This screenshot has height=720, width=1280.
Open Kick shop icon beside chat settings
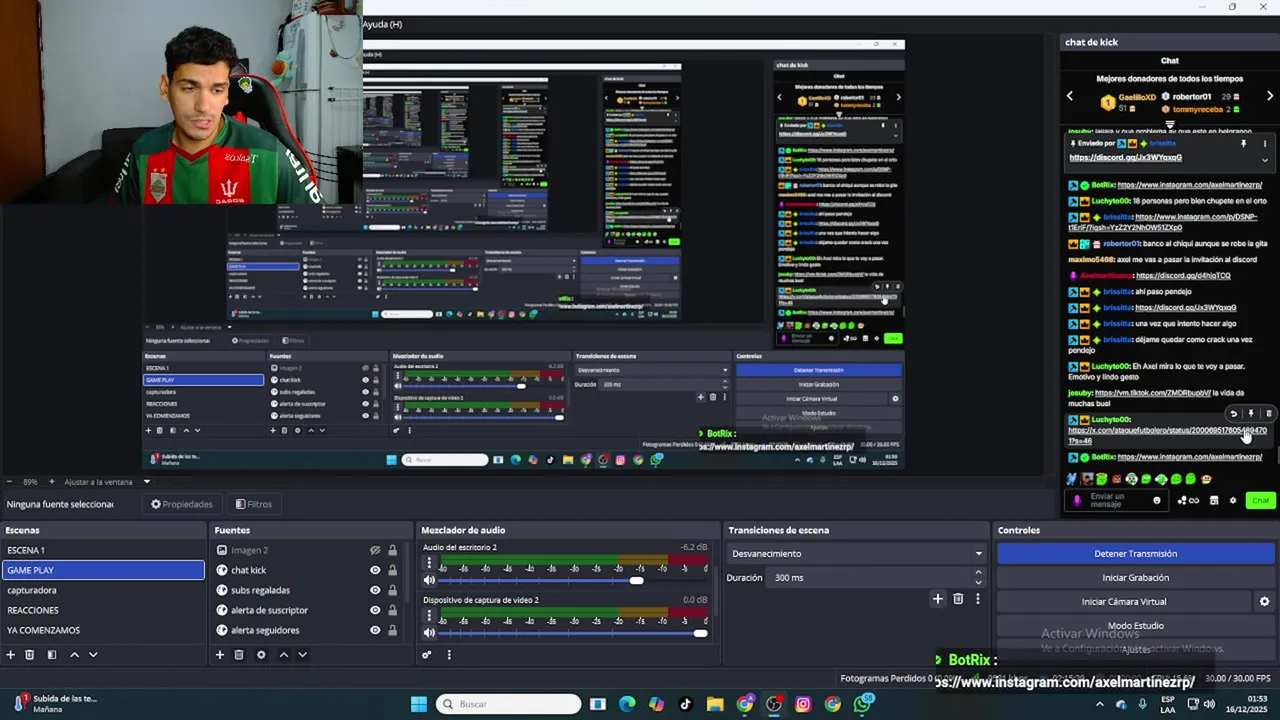click(x=1214, y=501)
